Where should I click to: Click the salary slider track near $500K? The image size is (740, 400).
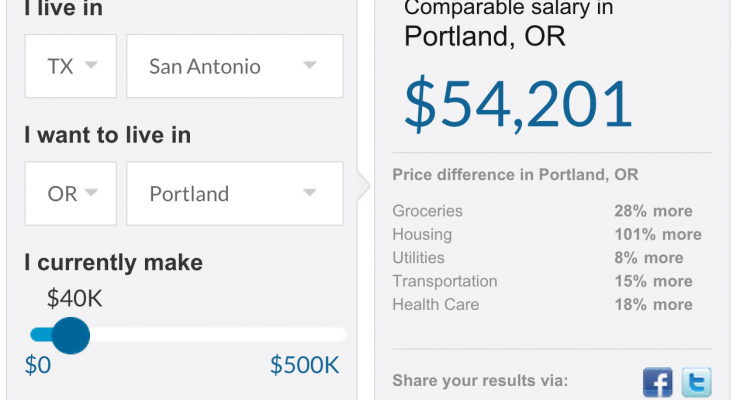coord(330,335)
